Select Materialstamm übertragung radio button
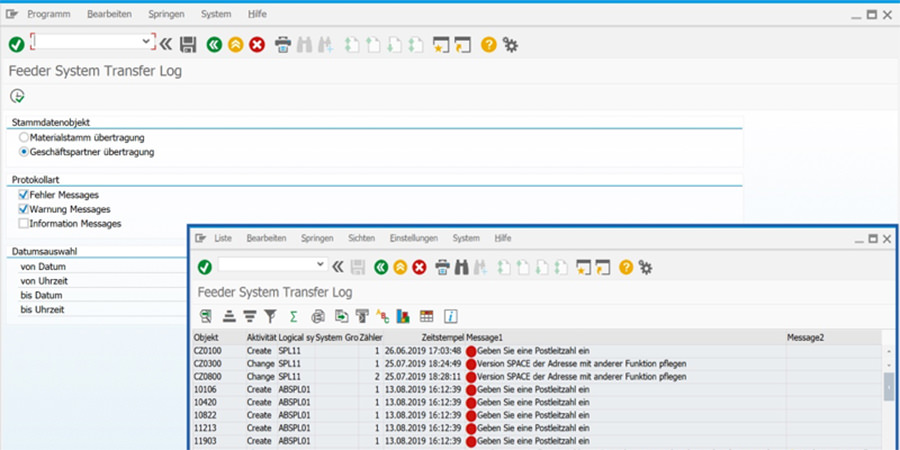900x450 pixels. click(24, 137)
